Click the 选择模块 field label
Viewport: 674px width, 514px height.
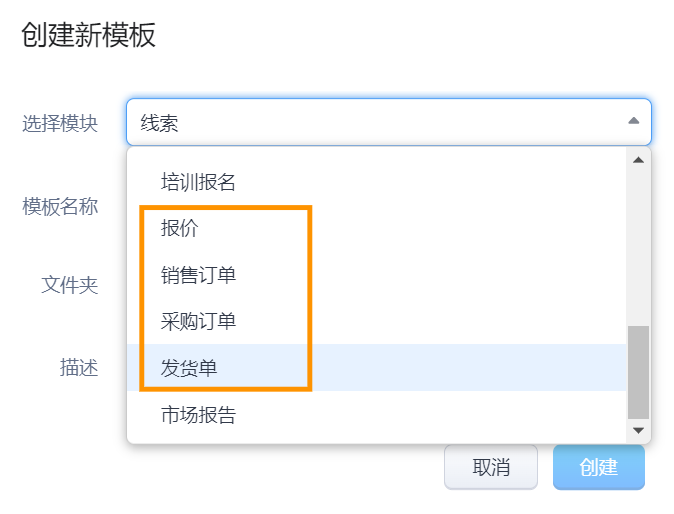click(x=60, y=123)
